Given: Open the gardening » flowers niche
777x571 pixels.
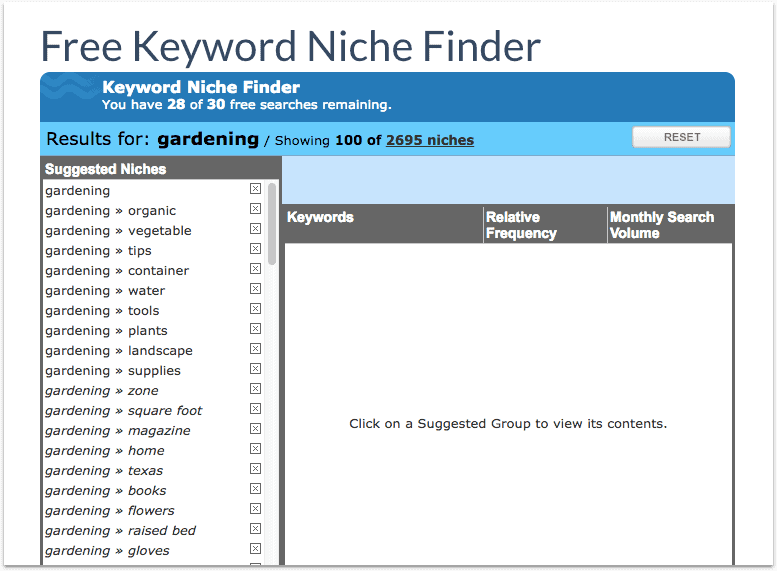Looking at the screenshot, I should point(110,511).
